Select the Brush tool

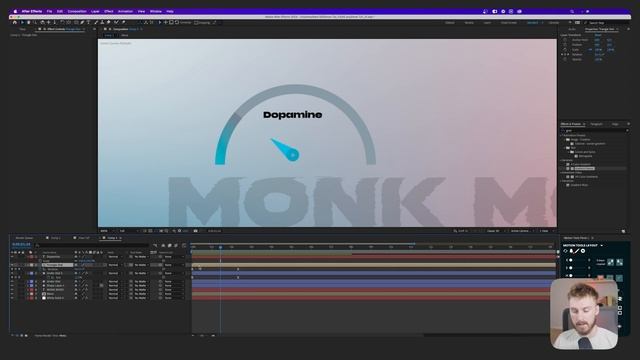96,22
